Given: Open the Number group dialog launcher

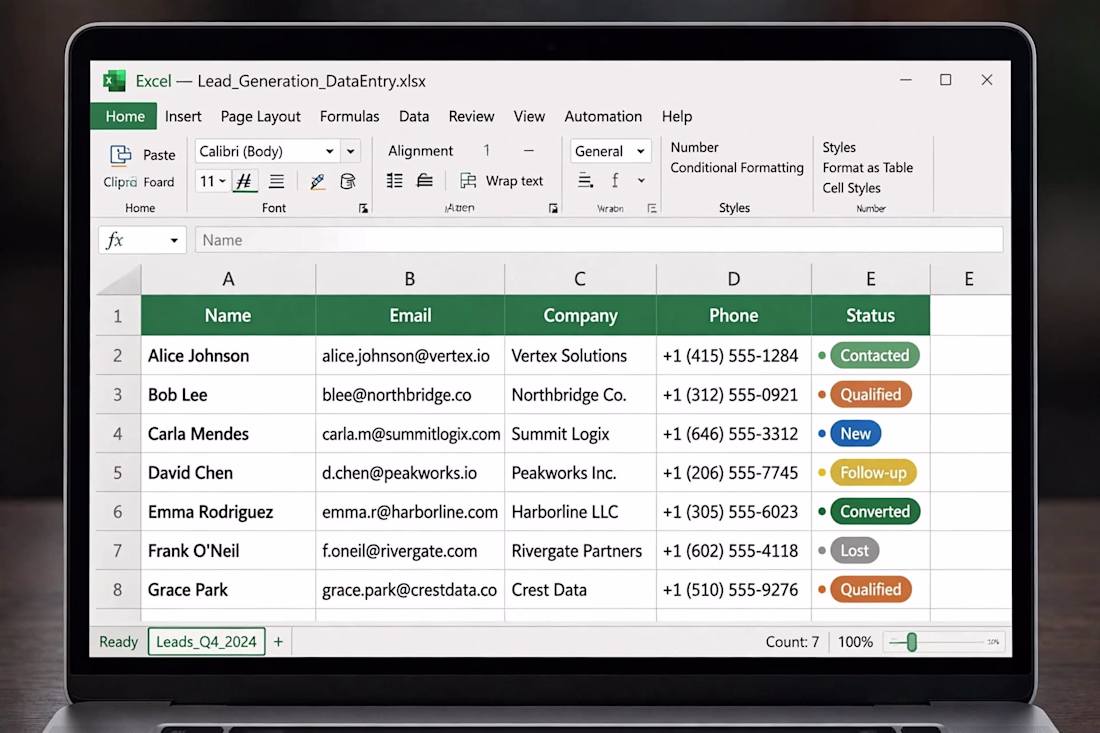Looking at the screenshot, I should (652, 208).
